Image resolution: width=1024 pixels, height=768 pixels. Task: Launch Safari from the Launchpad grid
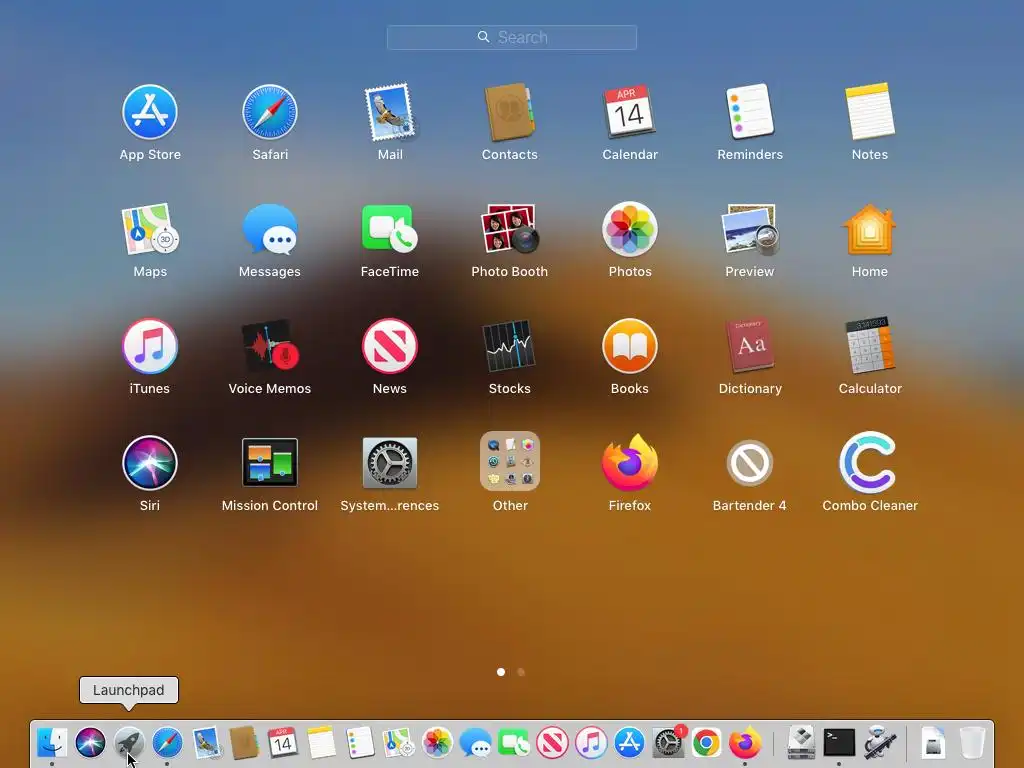(270, 112)
